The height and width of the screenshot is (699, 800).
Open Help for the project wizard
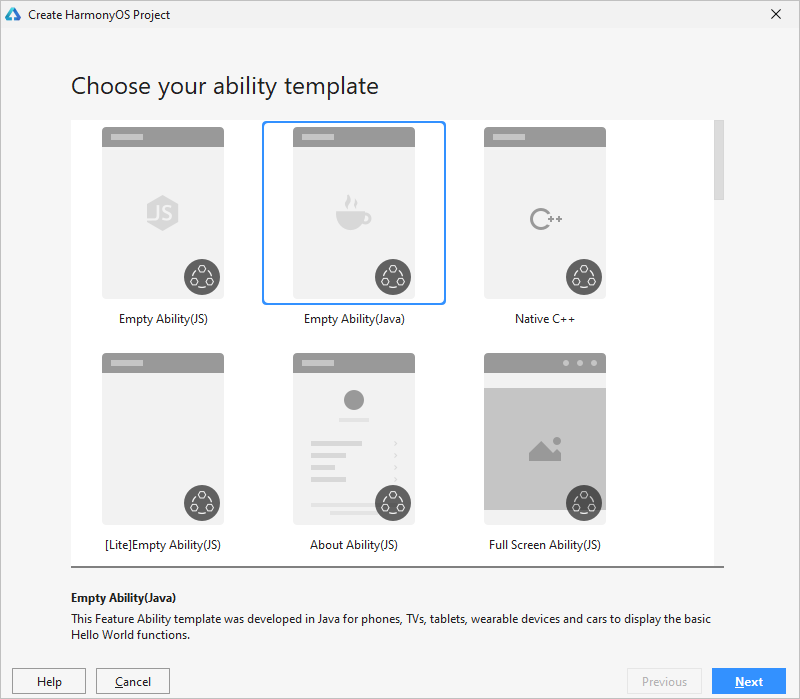point(49,682)
